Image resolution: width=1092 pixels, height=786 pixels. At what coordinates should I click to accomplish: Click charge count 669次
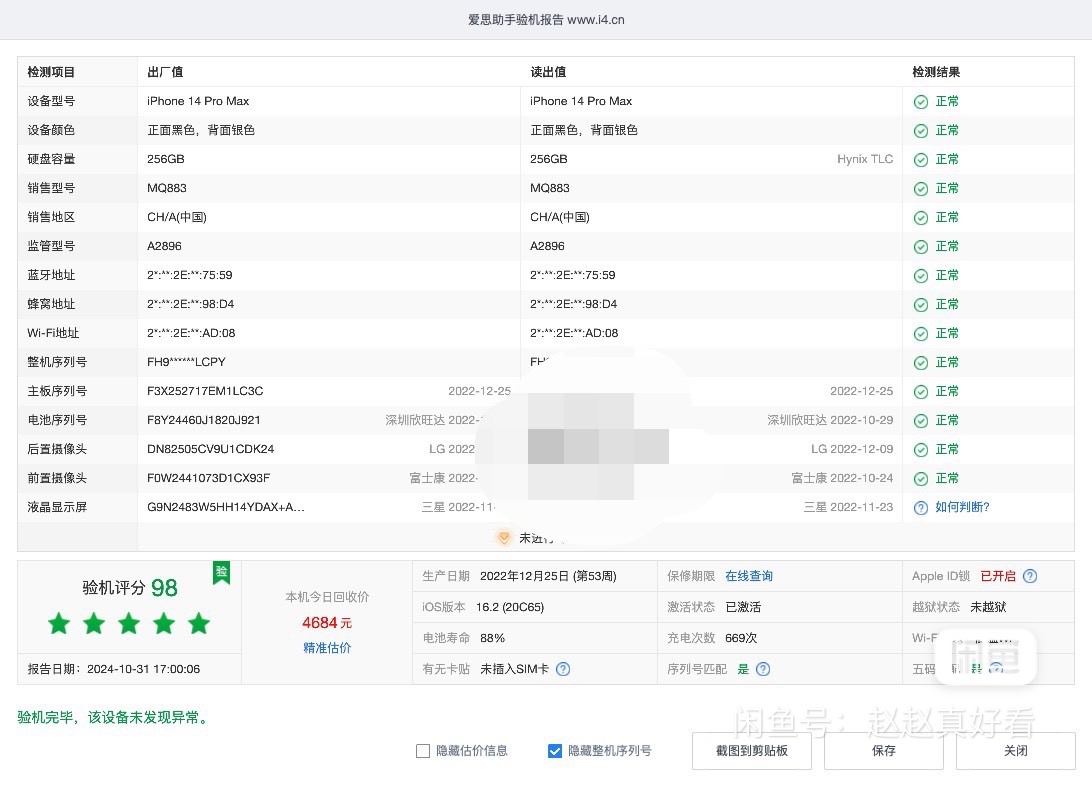[741, 638]
